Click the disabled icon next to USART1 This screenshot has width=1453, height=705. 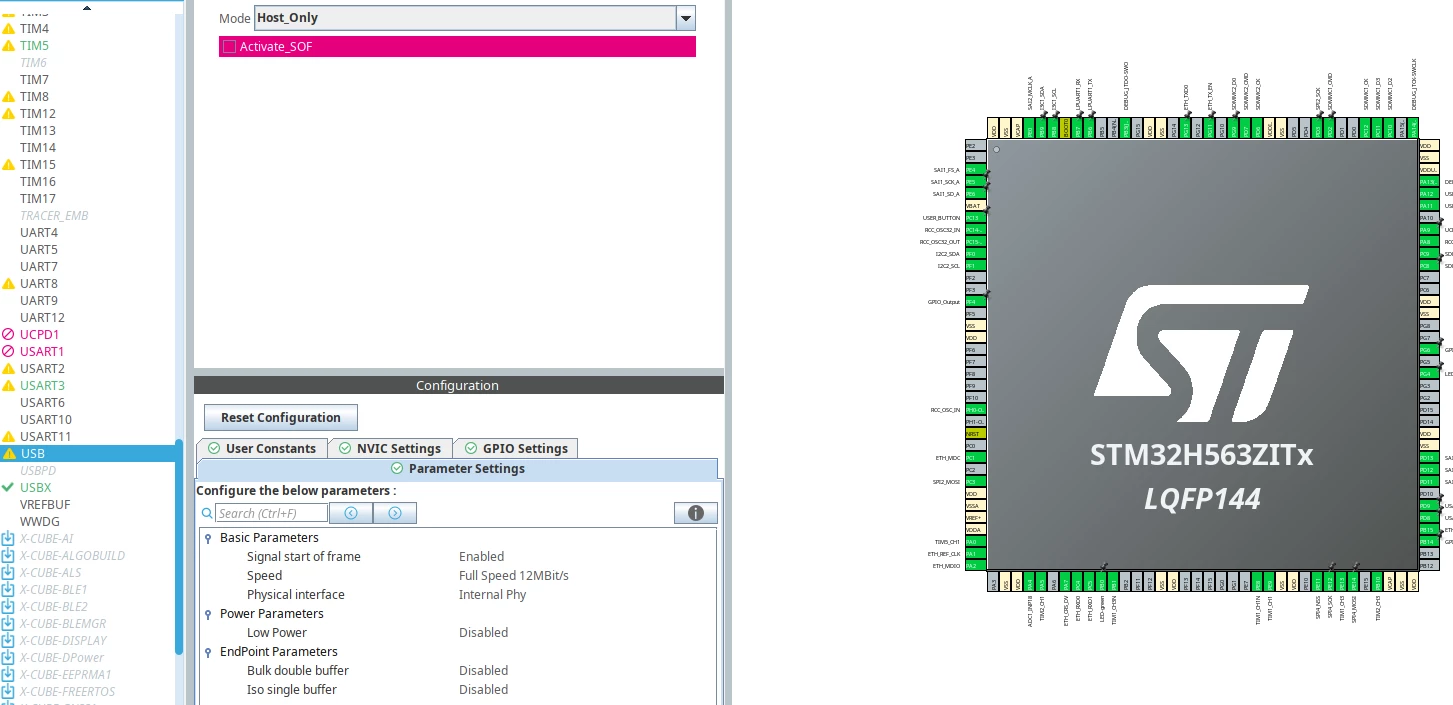[x=9, y=351]
